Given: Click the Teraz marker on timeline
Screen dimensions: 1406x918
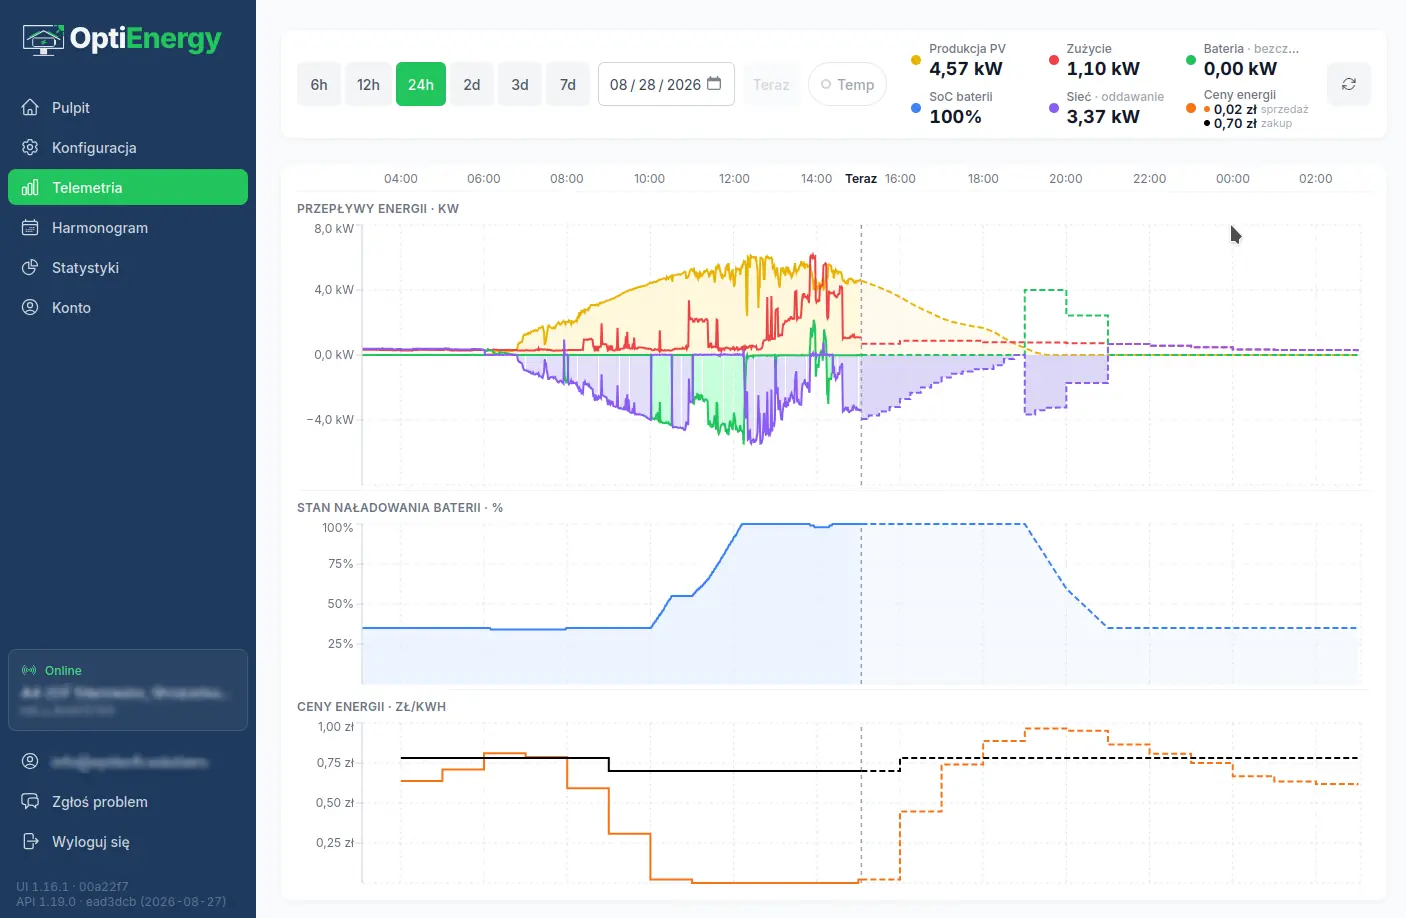Looking at the screenshot, I should (861, 178).
